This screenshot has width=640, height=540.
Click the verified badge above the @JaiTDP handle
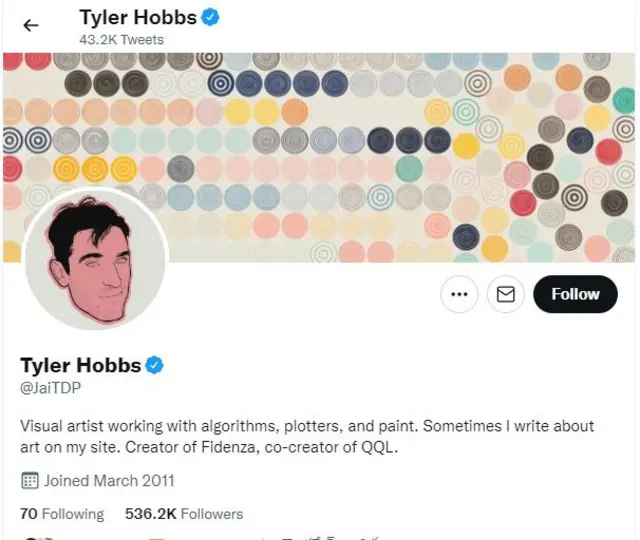pyautogui.click(x=155, y=365)
